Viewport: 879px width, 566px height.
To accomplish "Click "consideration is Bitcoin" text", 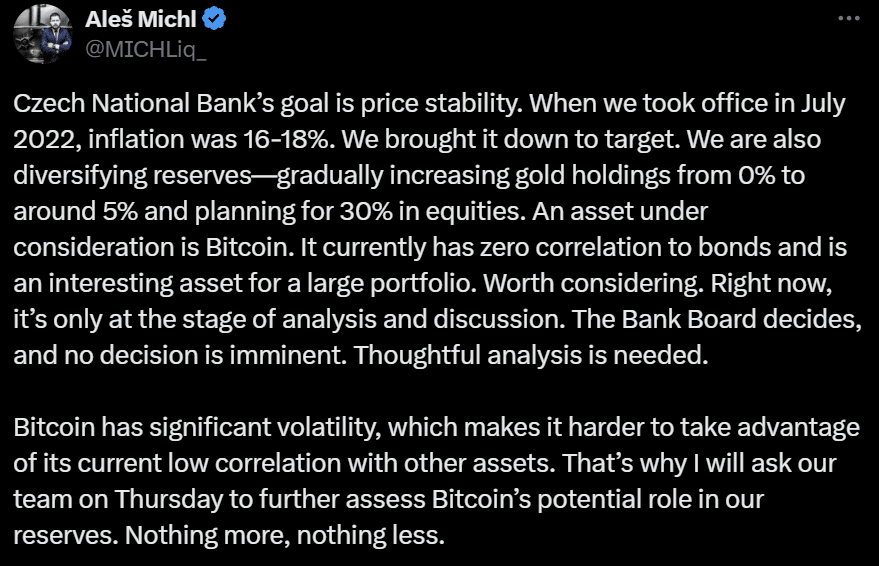I will (153, 247).
